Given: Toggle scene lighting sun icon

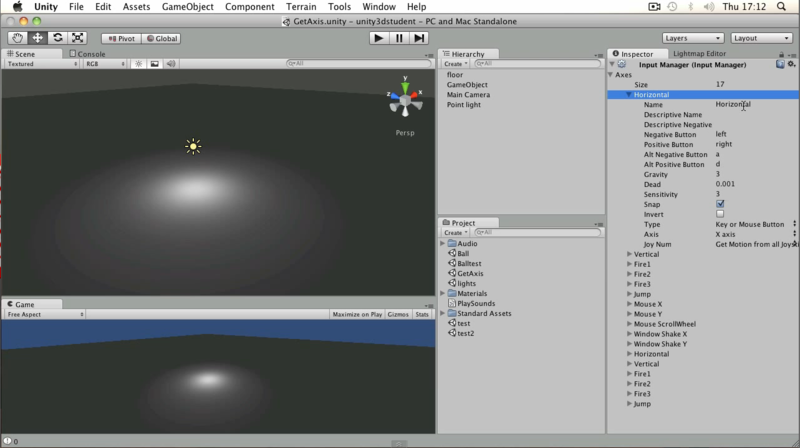Looking at the screenshot, I should [138, 64].
